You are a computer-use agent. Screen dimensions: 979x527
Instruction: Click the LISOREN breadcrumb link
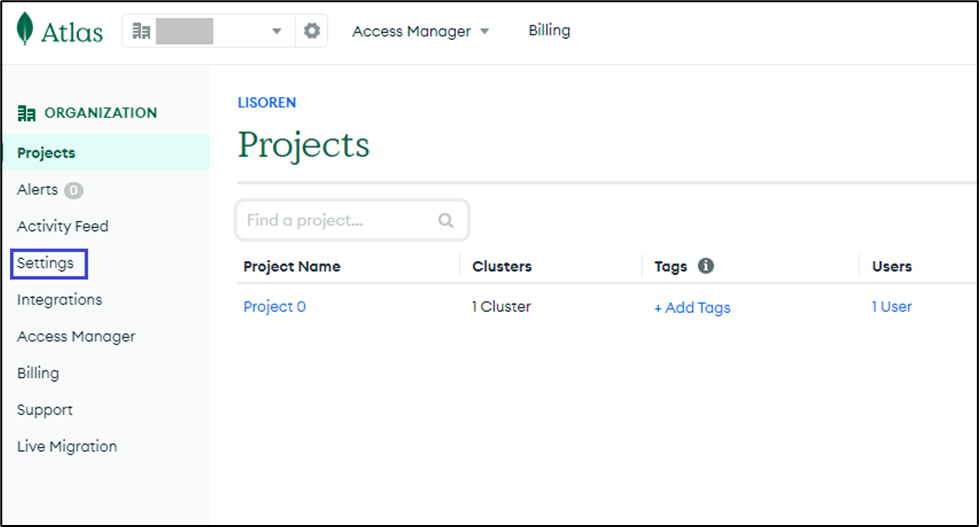pos(266,102)
